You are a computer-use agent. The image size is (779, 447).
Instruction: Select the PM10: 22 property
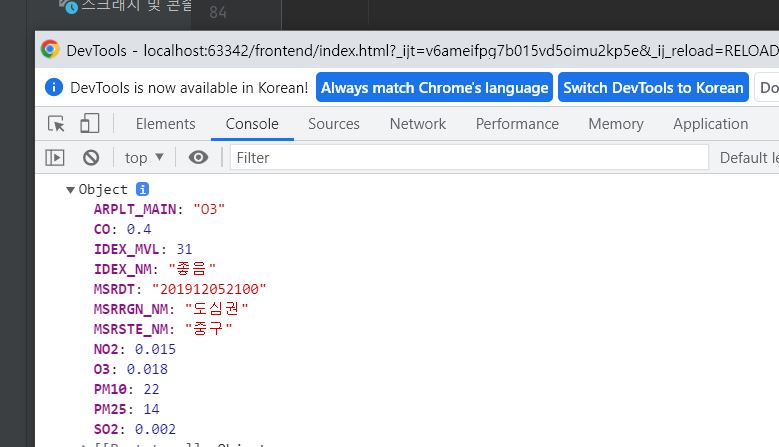click(x=126, y=389)
